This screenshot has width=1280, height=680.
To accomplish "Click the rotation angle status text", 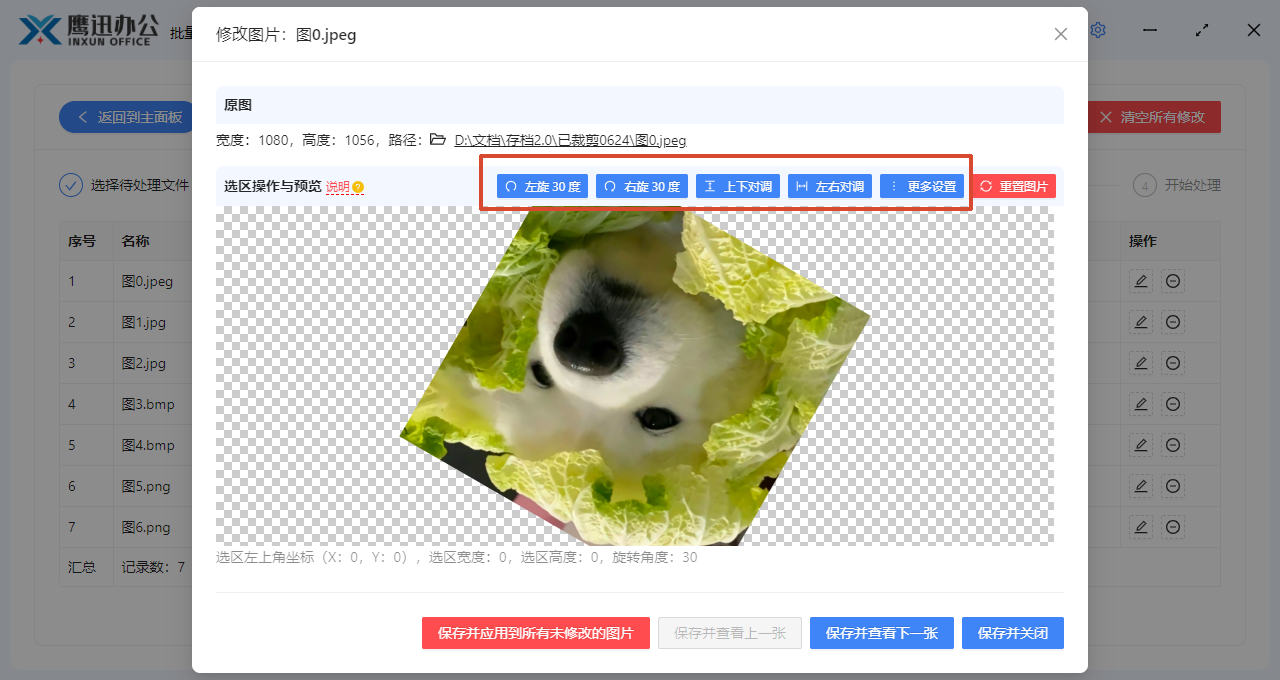I will point(655,557).
